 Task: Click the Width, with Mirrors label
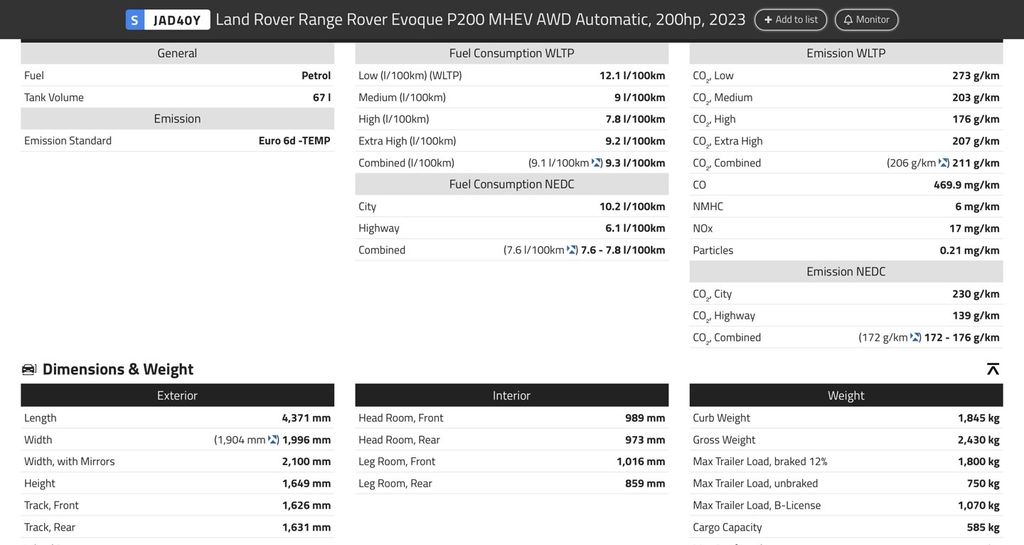(69, 461)
